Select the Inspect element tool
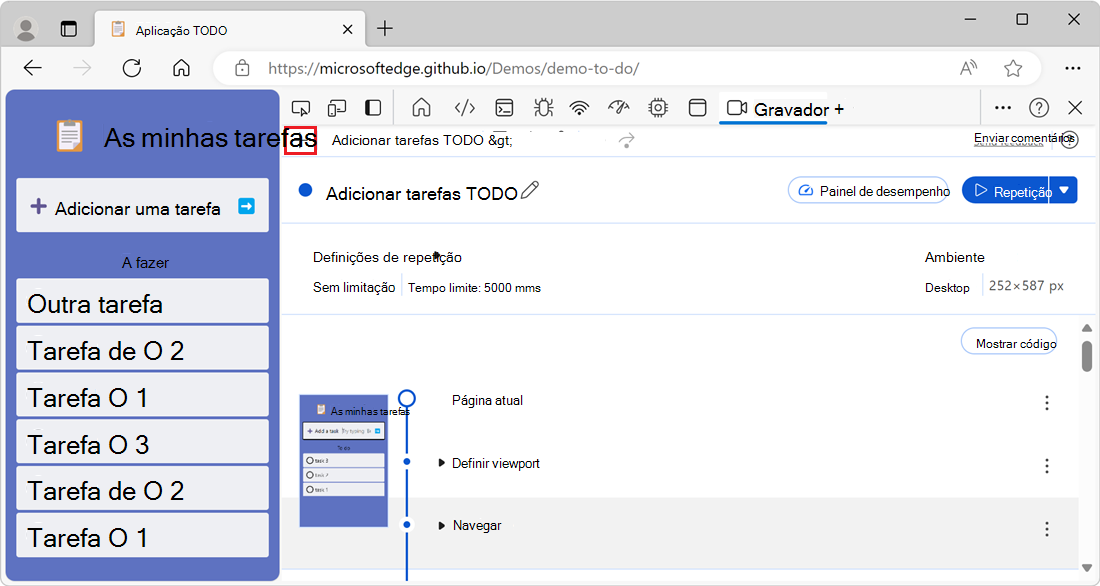Image resolution: width=1100 pixels, height=586 pixels. tap(300, 108)
